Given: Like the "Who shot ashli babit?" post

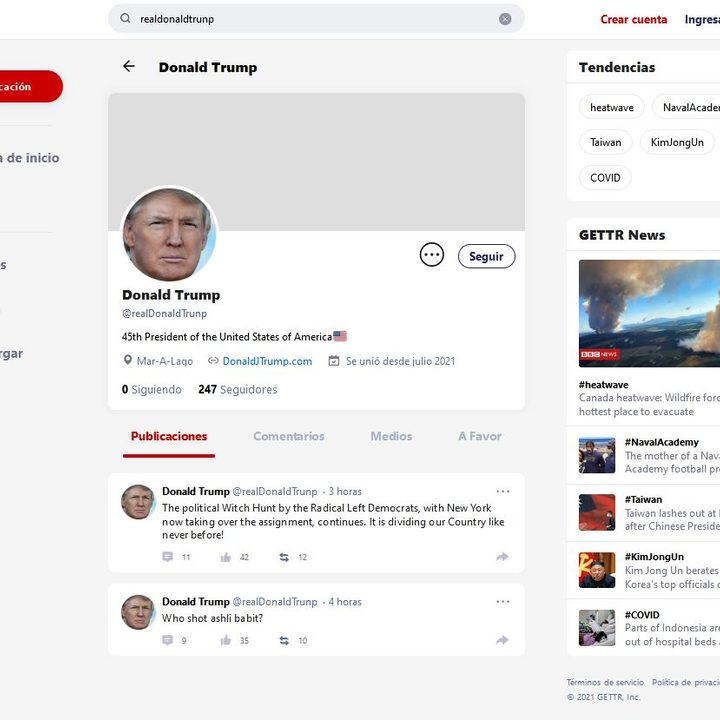Looking at the screenshot, I should pos(226,640).
